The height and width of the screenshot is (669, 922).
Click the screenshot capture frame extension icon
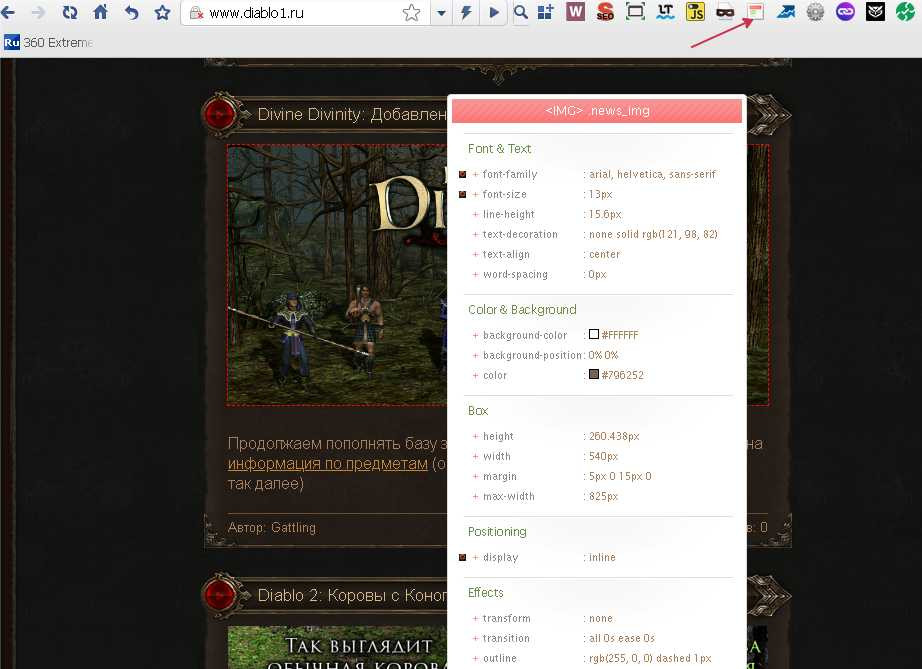tap(635, 11)
